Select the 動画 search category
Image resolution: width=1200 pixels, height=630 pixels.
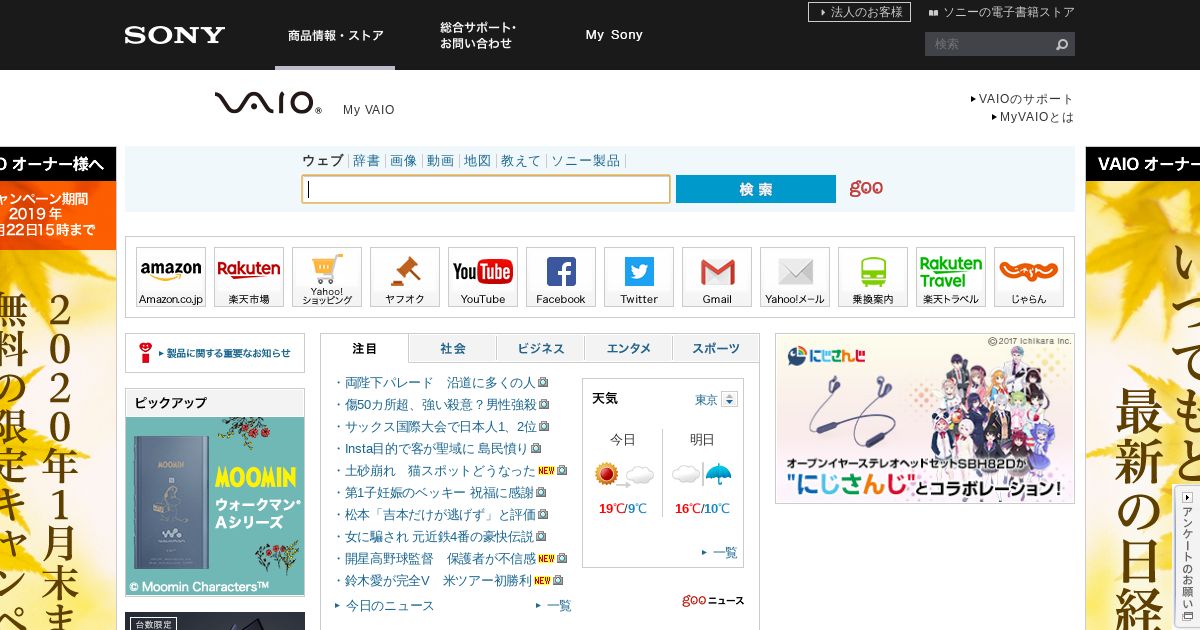440,160
